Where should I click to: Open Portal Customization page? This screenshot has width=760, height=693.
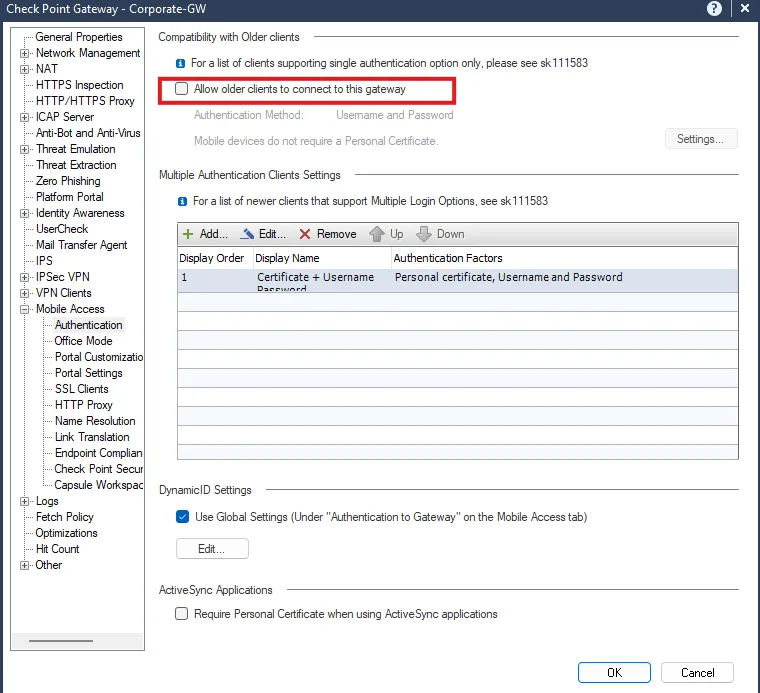[99, 357]
